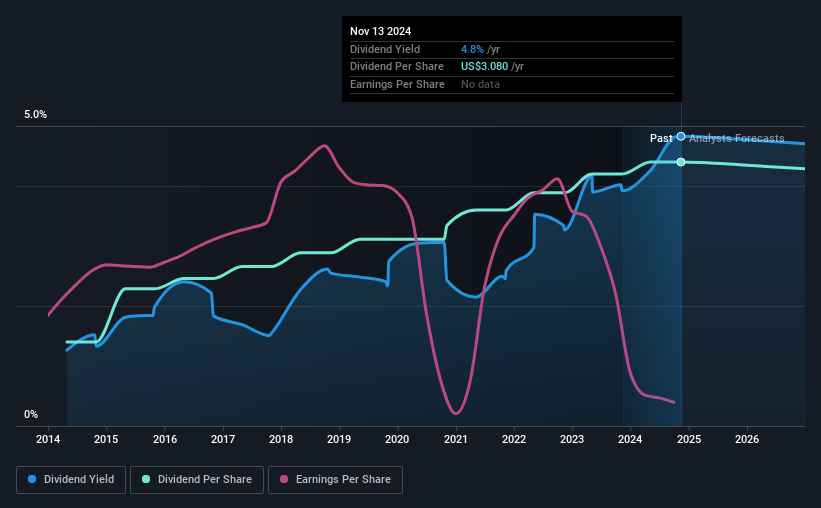821x508 pixels.
Task: Toggle the Dividend Per Share legend button
Action: coord(197,480)
